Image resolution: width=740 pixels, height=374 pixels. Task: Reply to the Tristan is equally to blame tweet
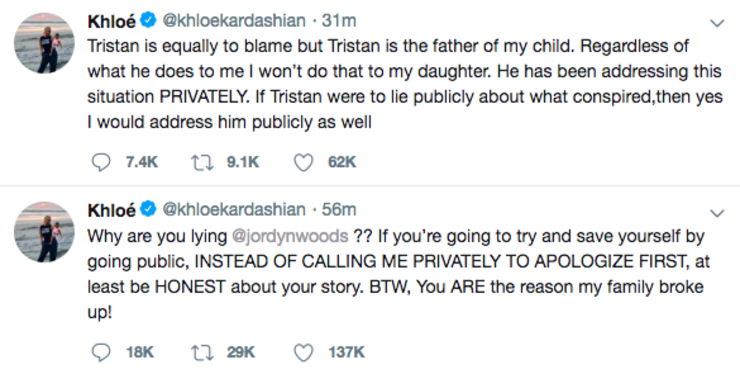(x=101, y=162)
